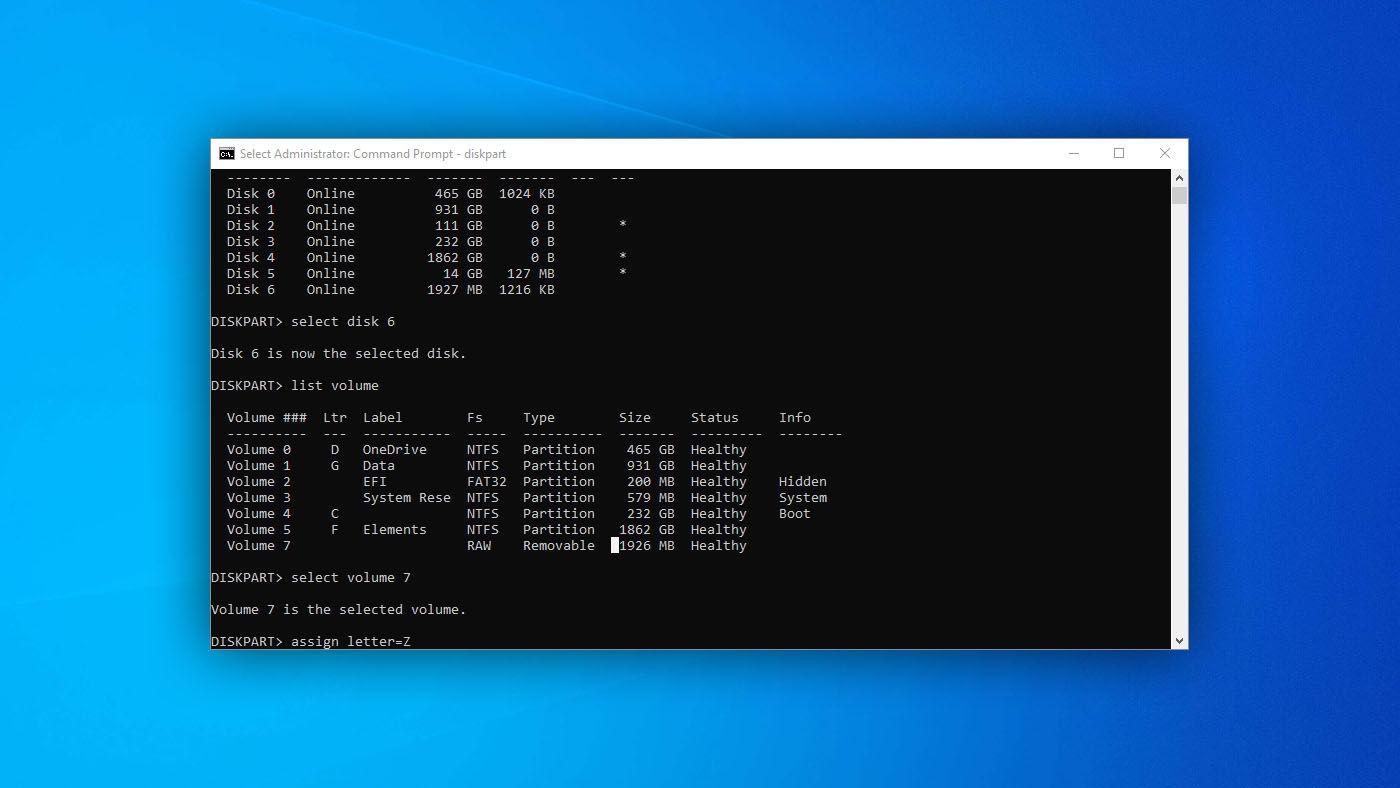Click the '1926 MB' size value
Viewport: 1400px width, 788px height.
click(647, 546)
